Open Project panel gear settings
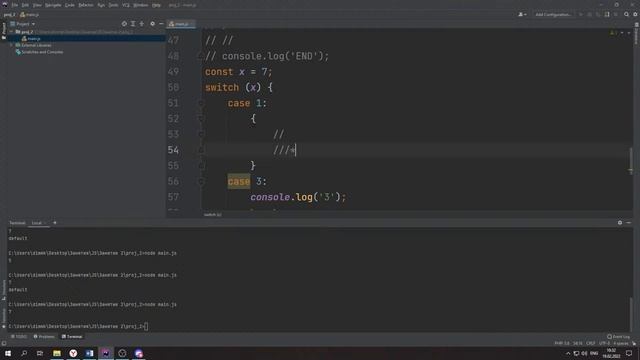This screenshot has height=360, width=640. click(152, 24)
